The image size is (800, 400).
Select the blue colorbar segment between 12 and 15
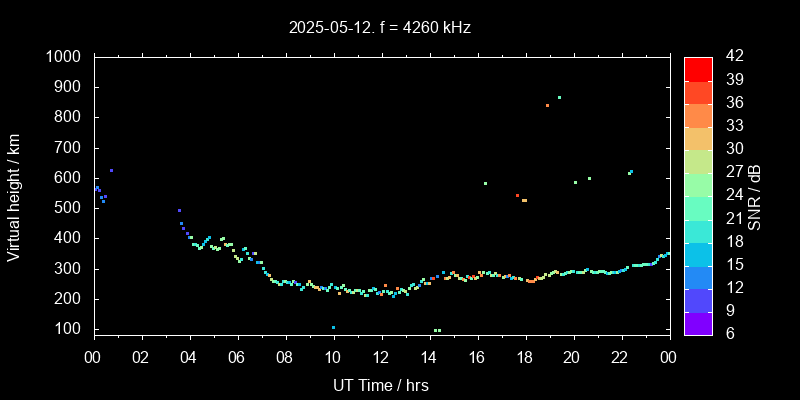click(698, 277)
